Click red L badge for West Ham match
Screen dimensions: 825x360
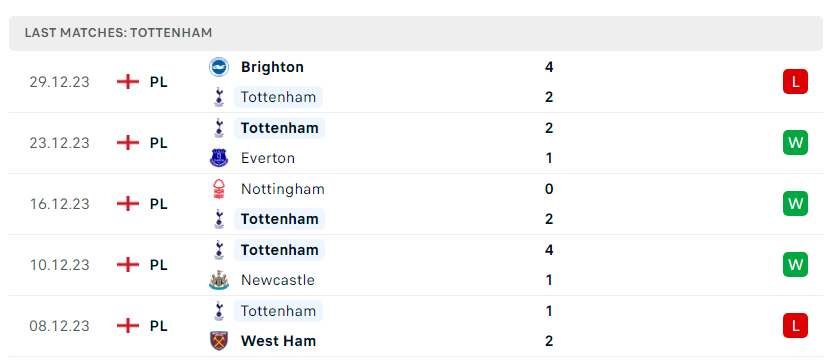[795, 326]
